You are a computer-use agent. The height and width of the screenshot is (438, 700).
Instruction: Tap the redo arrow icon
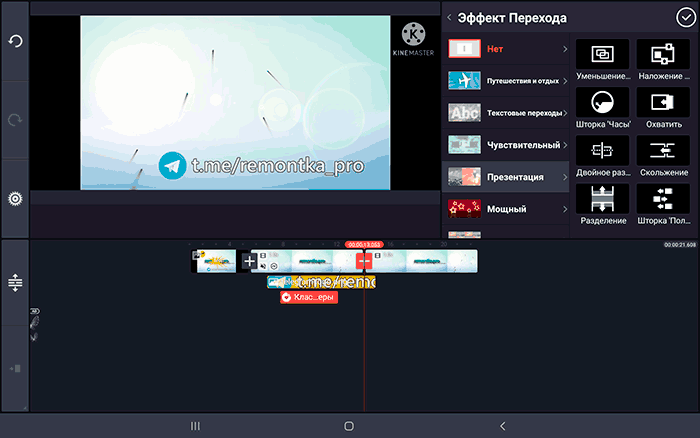15,120
